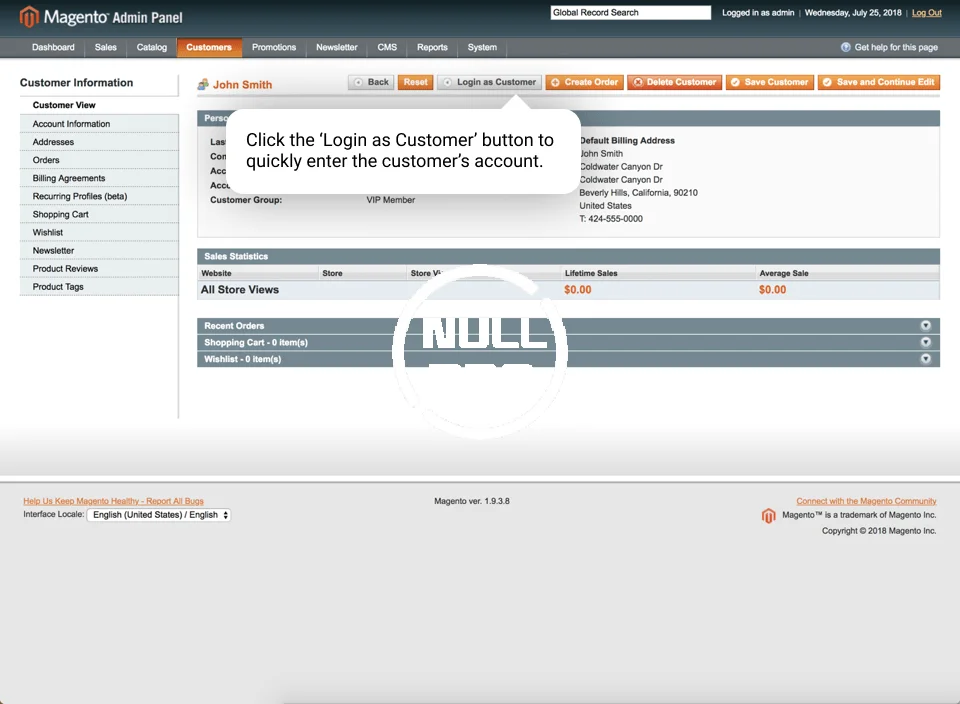
Task: Expand the Recent Orders section arrow
Action: pyautogui.click(x=925, y=326)
